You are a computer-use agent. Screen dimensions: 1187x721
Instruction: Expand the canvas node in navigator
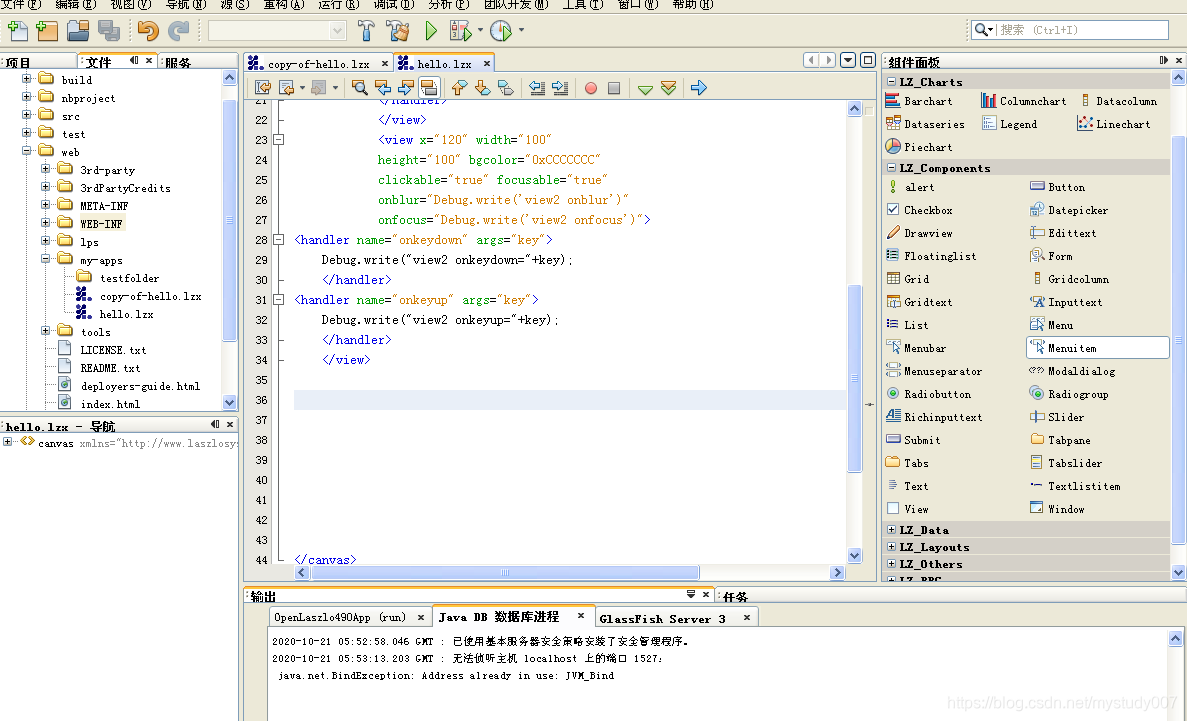(8, 442)
